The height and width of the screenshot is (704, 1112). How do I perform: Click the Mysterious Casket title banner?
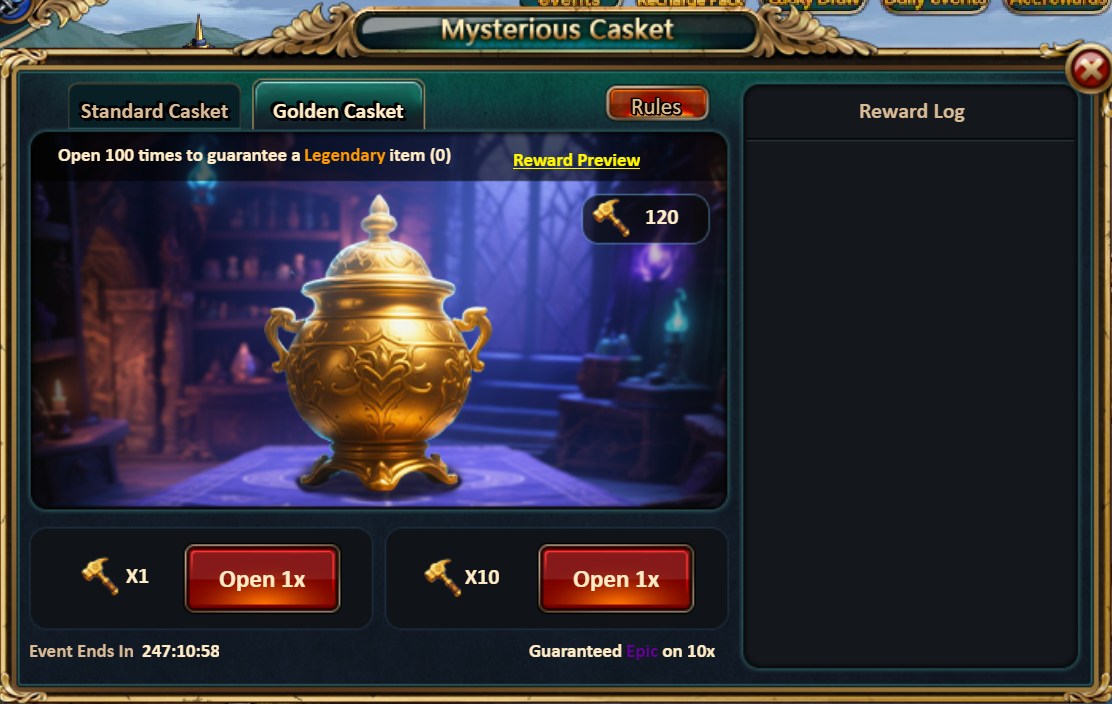click(557, 30)
